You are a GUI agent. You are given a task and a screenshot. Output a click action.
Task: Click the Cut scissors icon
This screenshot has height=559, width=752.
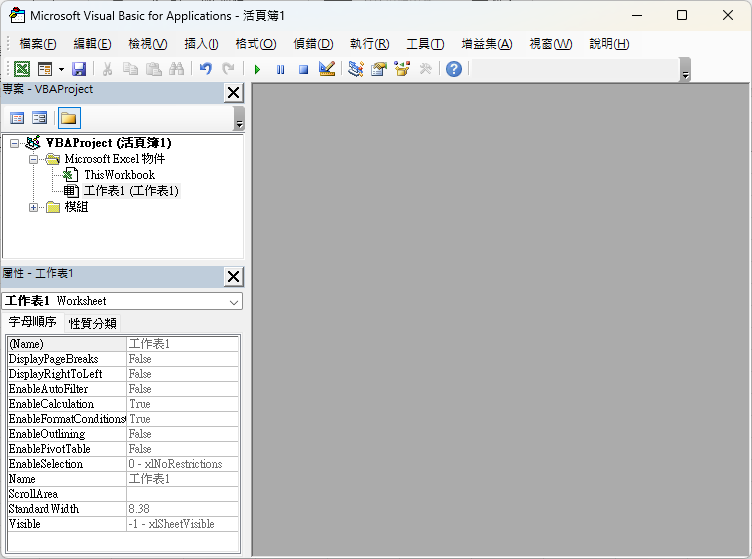point(107,69)
